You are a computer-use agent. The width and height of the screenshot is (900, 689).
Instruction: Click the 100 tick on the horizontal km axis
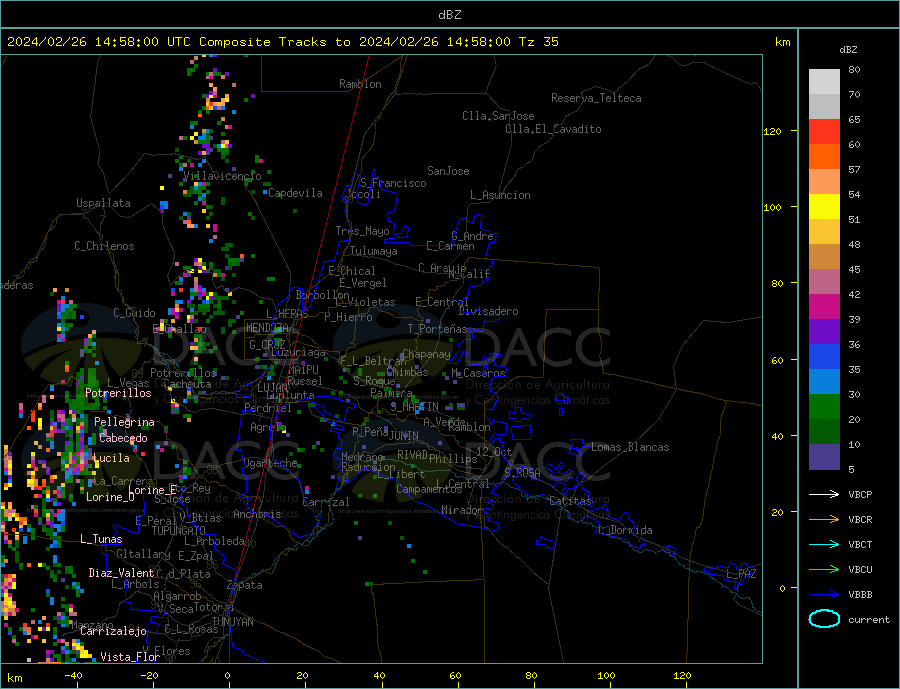click(x=606, y=676)
